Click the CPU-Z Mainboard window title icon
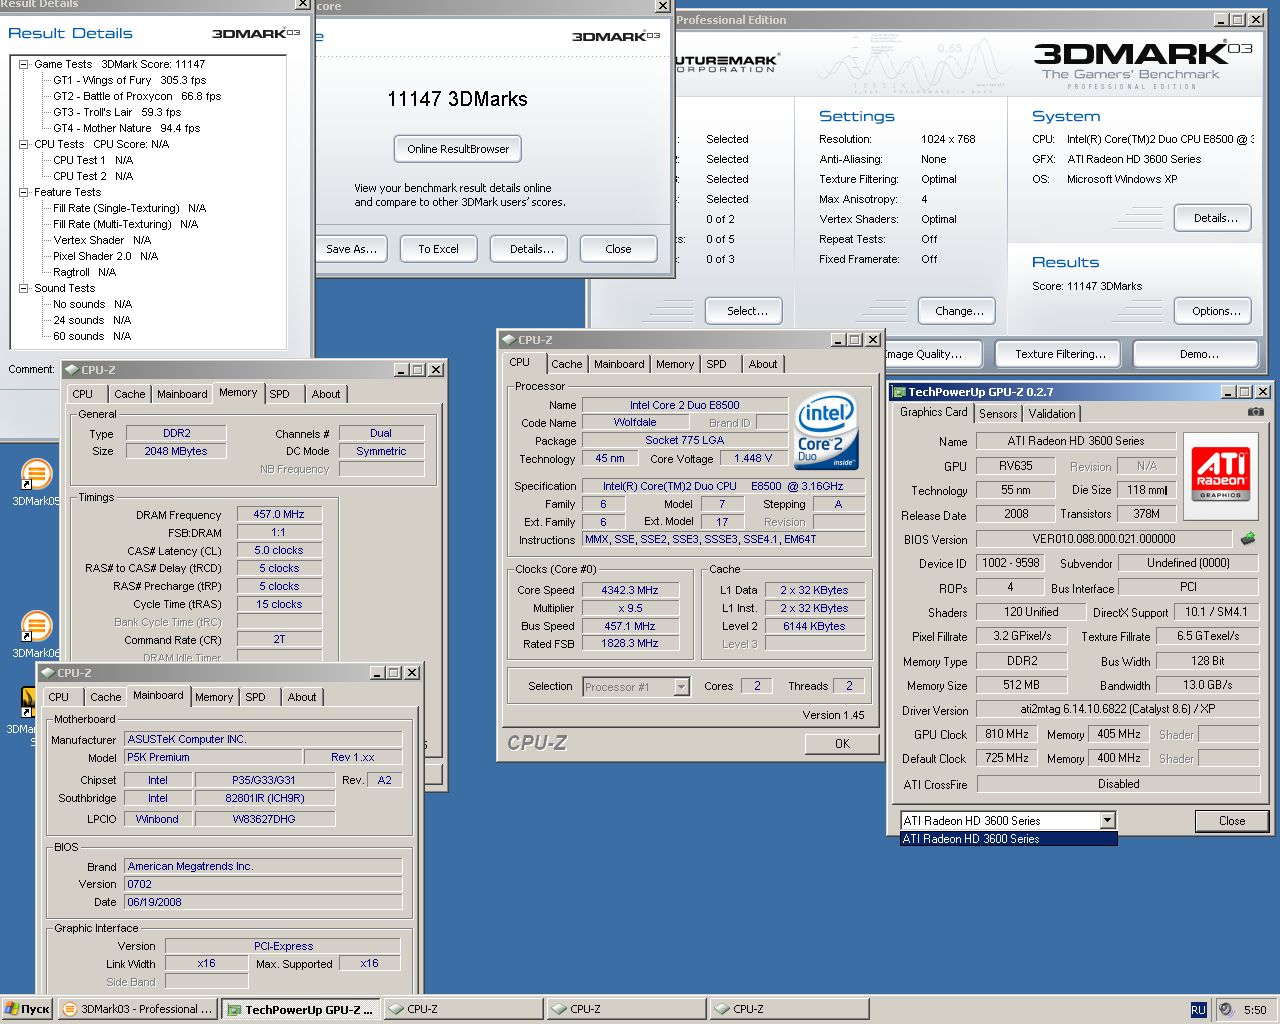 pos(48,673)
